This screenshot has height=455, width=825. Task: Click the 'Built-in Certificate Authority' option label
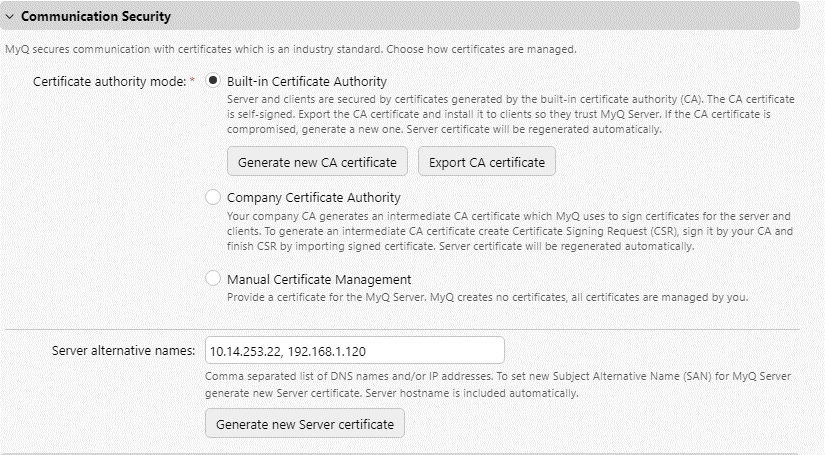tap(306, 81)
